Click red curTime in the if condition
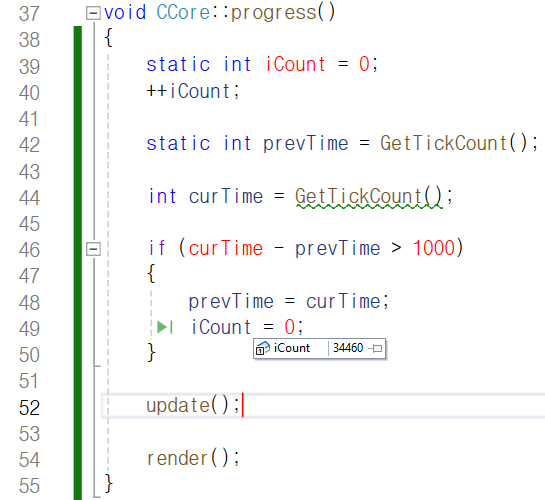The width and height of the screenshot is (545, 500). coord(226,248)
